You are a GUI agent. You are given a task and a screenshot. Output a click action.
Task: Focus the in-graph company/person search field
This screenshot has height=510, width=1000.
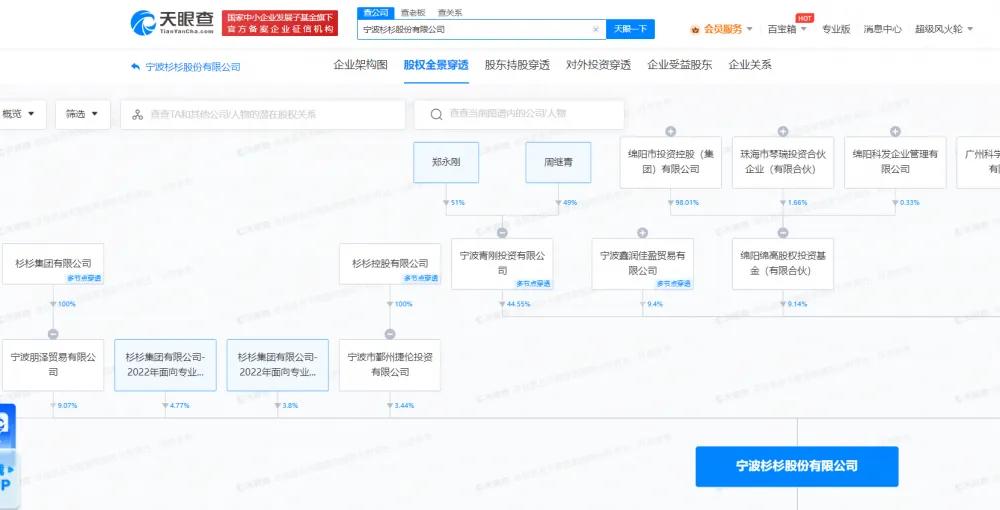[x=519, y=114]
